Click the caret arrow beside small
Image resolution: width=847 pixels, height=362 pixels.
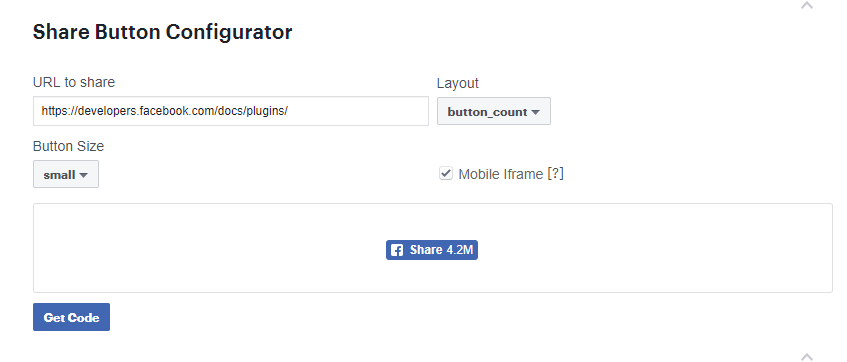pos(83,175)
